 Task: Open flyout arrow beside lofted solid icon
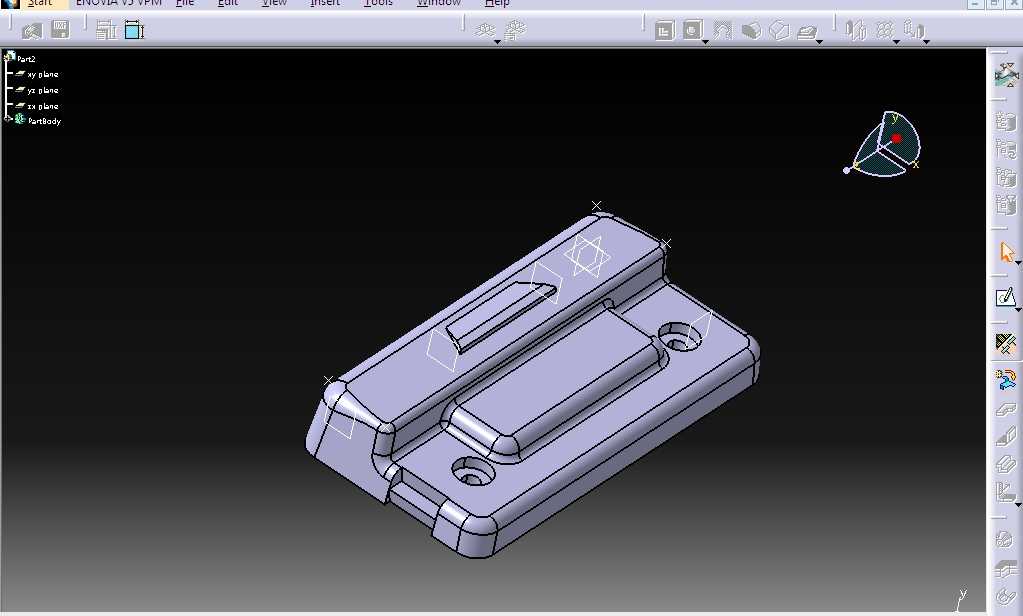click(x=819, y=42)
